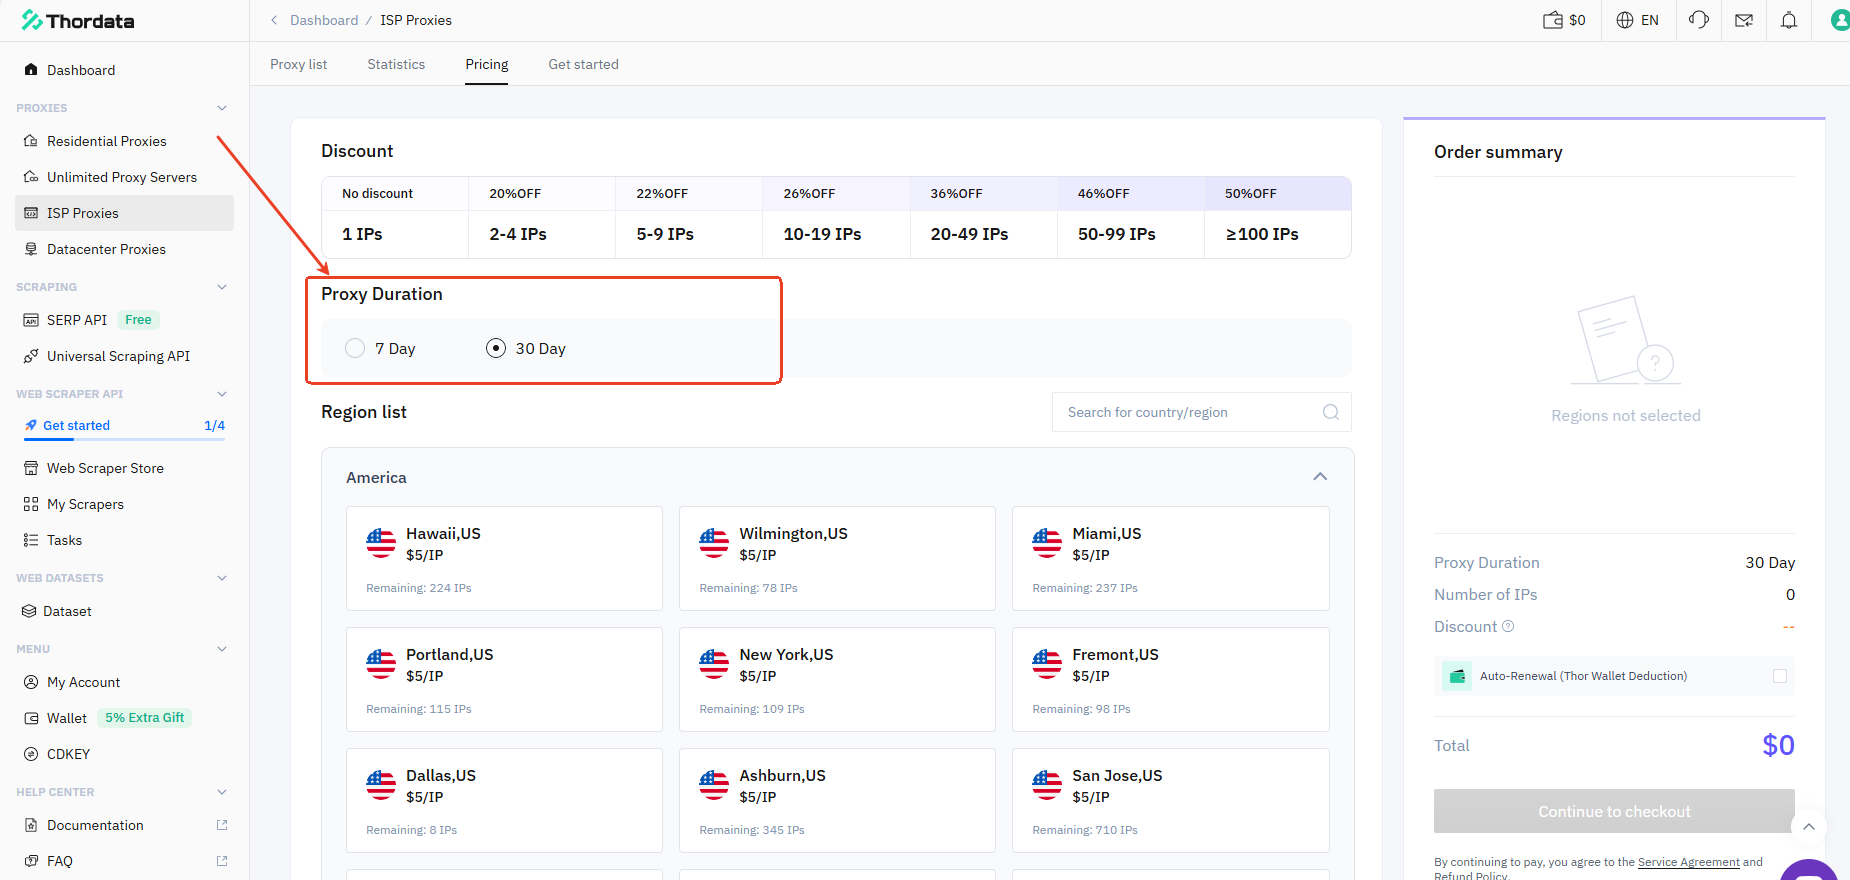Open the Service Agreement link
Viewport: 1850px width, 880px height.
pos(1689,862)
